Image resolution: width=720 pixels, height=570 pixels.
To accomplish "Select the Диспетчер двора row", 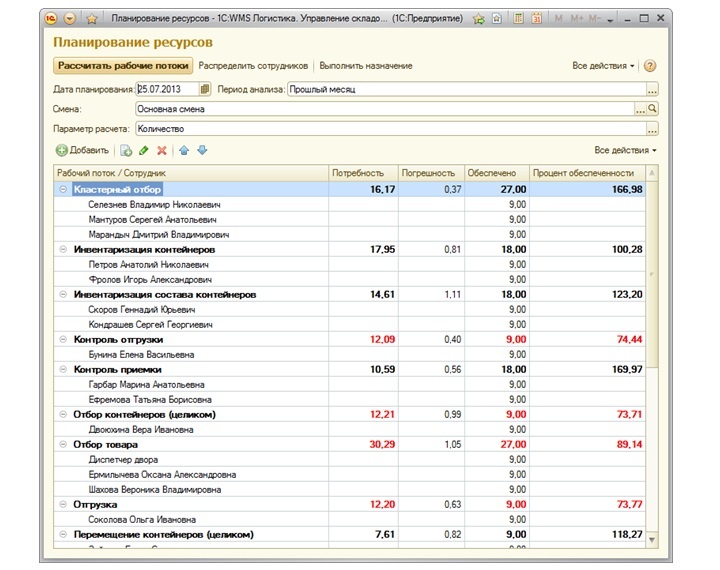I will [x=123, y=459].
